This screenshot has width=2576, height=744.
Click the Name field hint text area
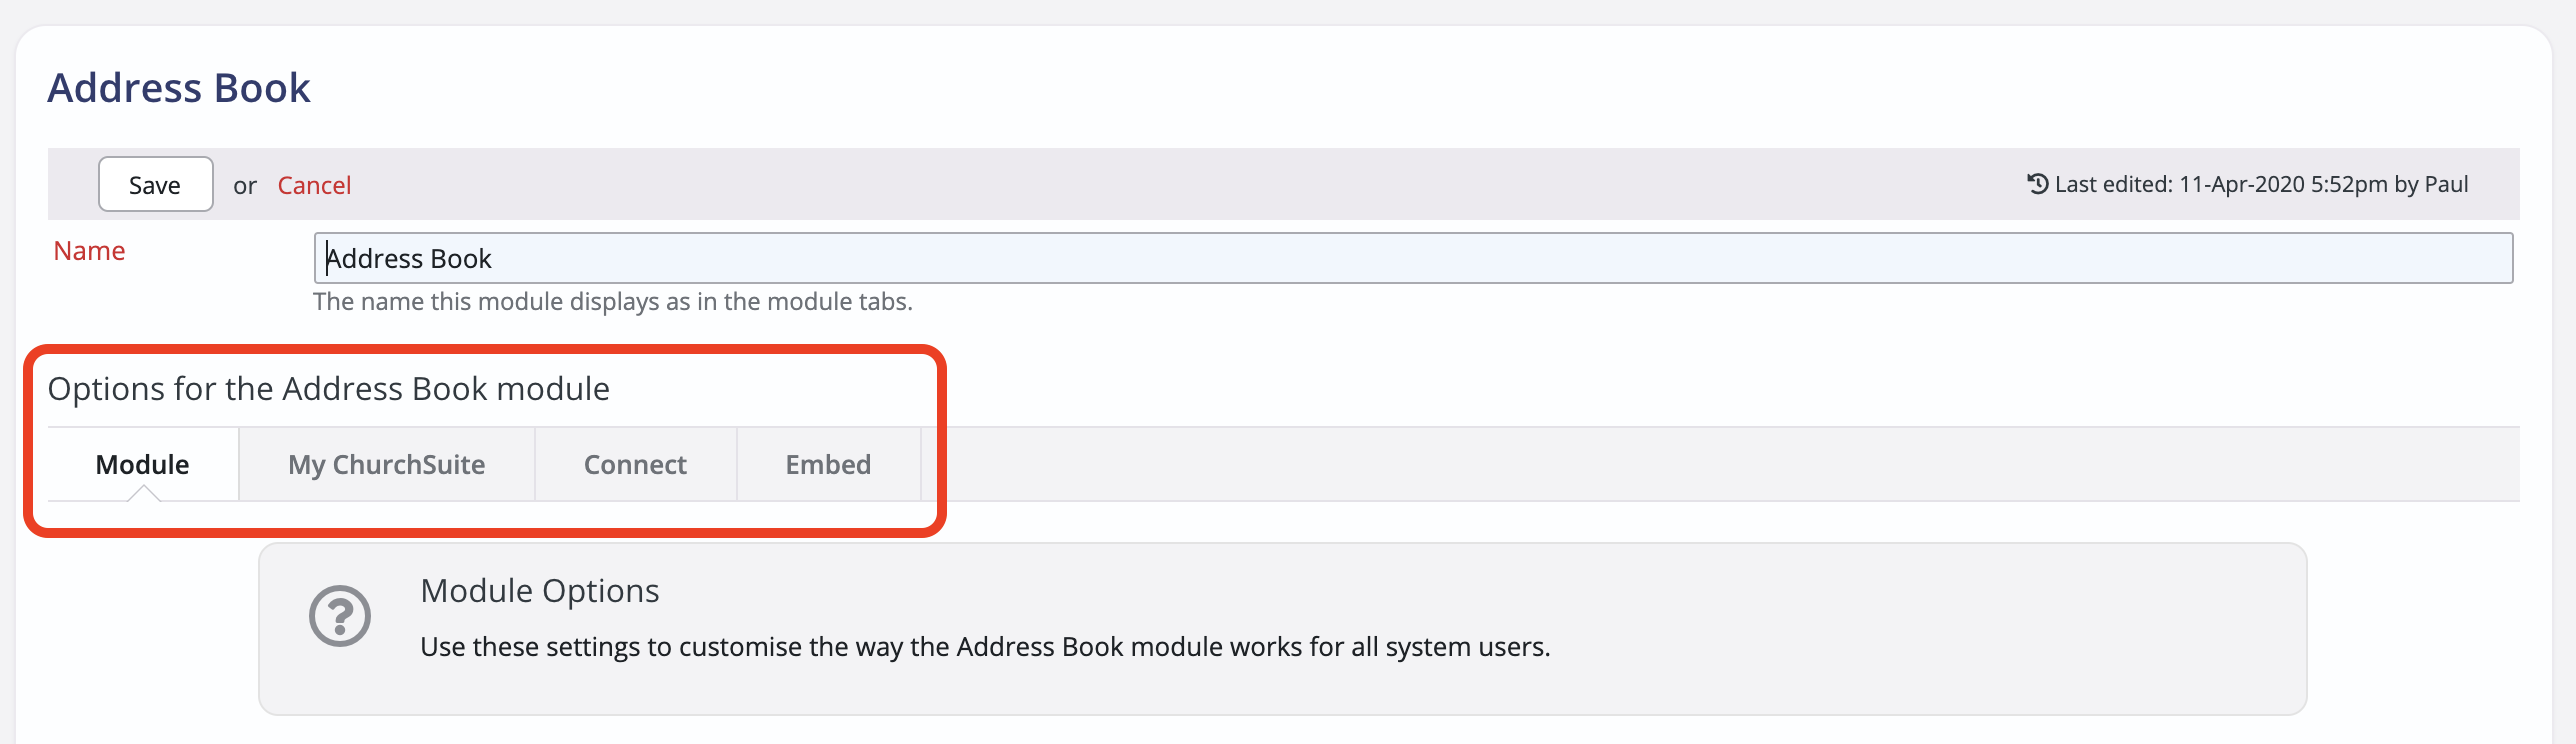(612, 301)
